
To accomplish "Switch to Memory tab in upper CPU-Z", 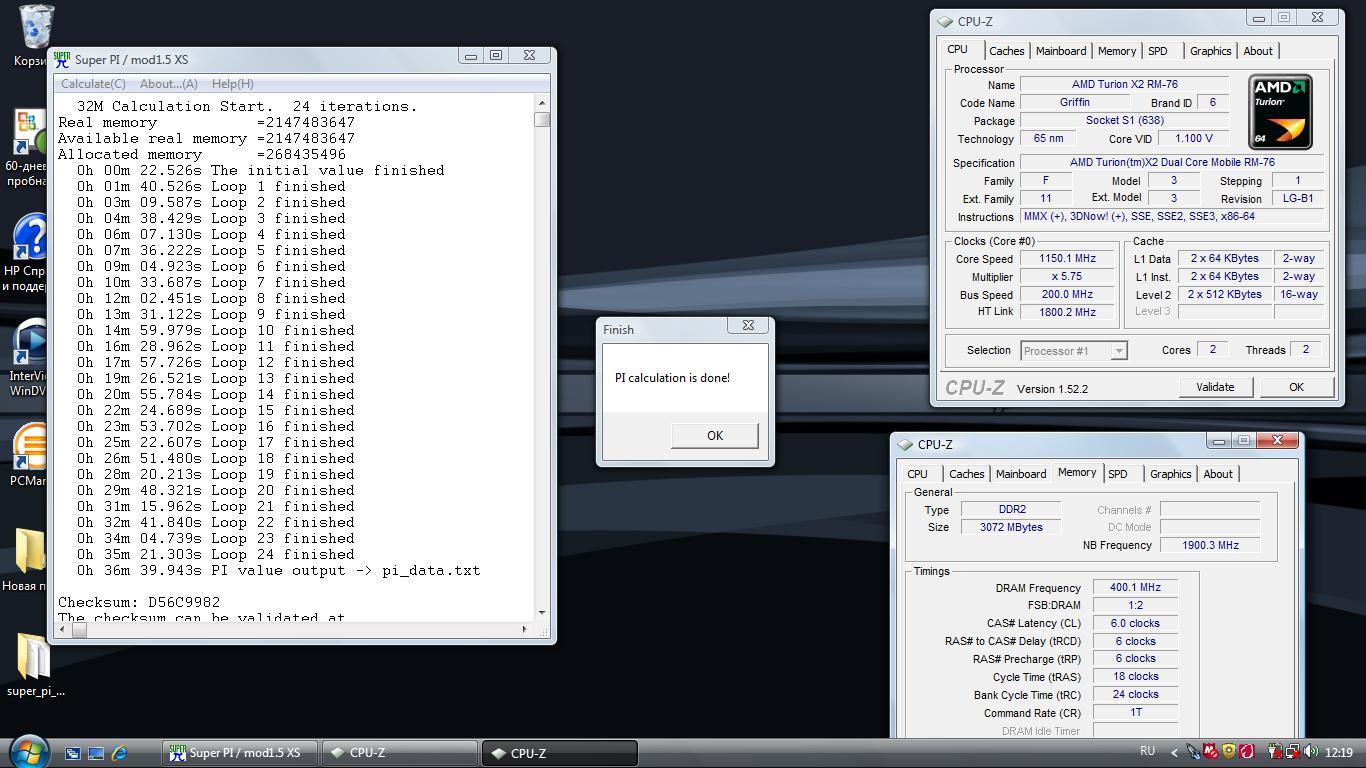I will [x=1117, y=51].
